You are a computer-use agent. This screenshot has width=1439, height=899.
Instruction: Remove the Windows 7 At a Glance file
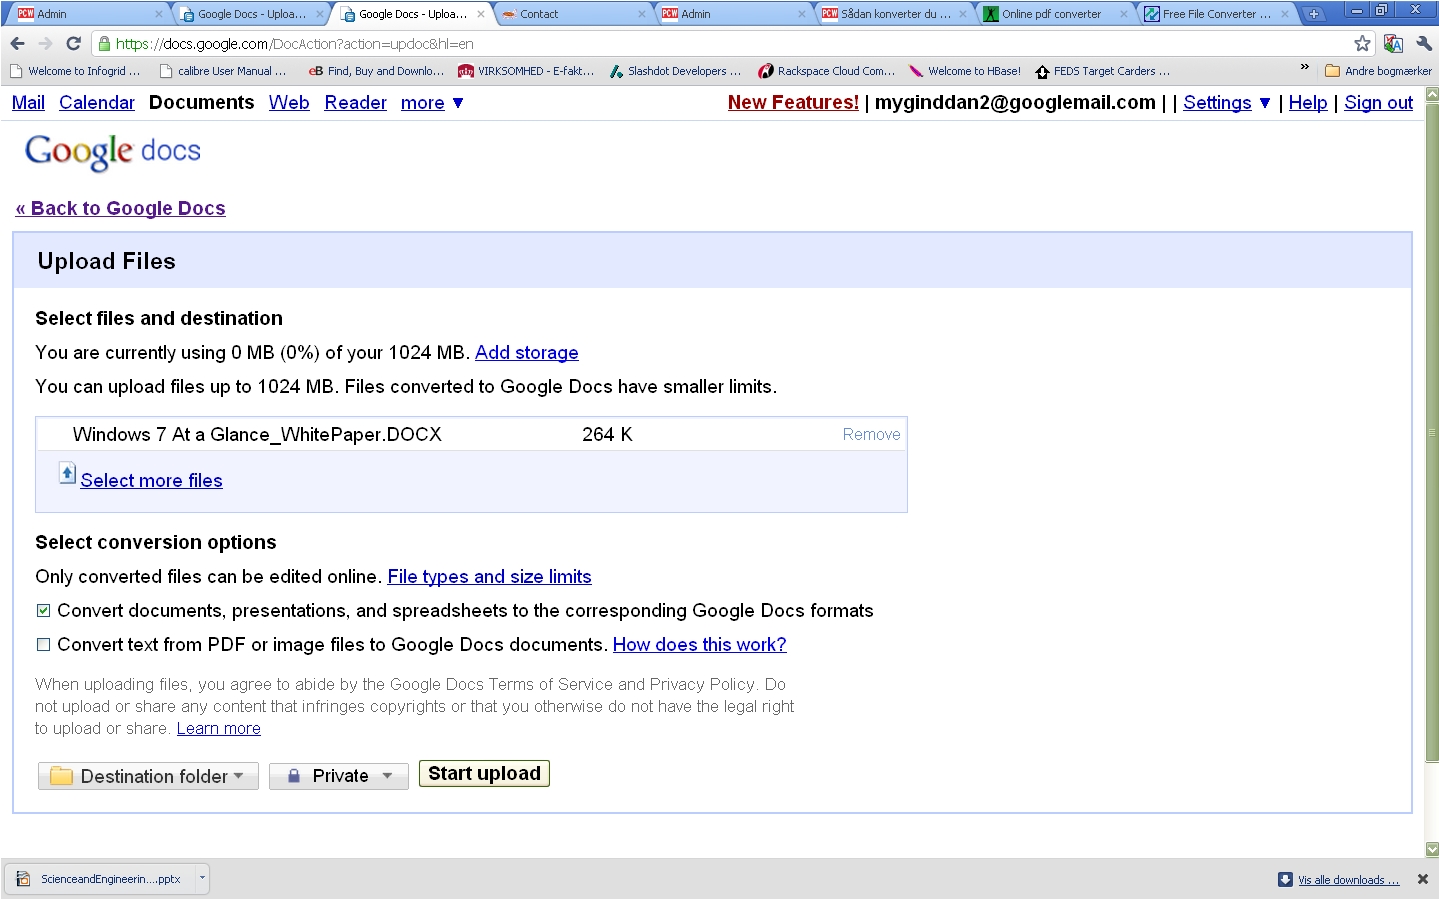click(x=871, y=435)
